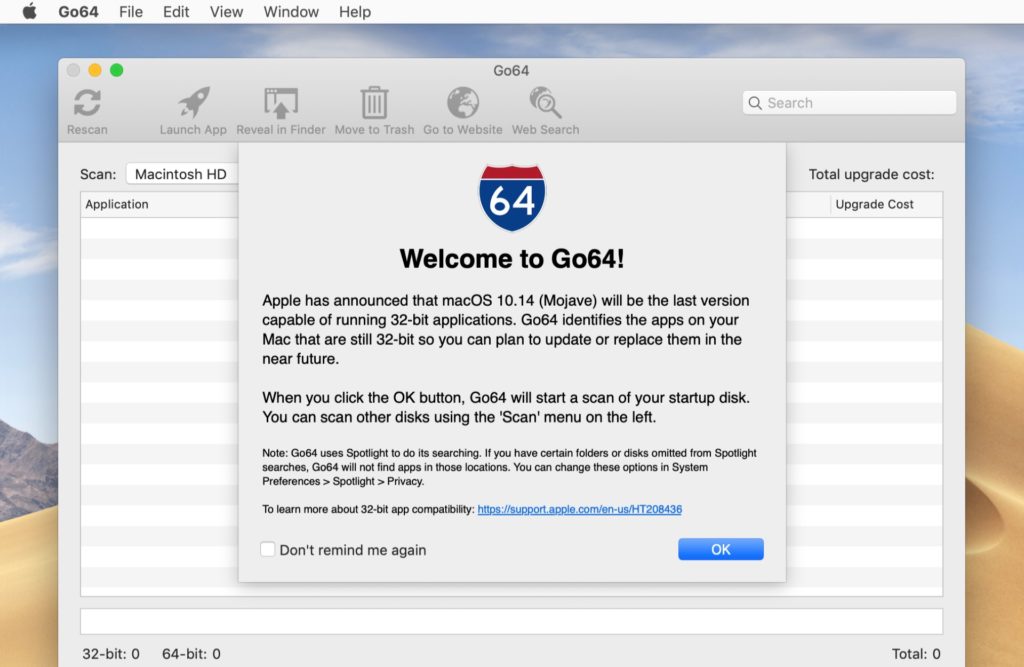The image size is (1024, 667).
Task: Open the Window menu
Action: 291,12
